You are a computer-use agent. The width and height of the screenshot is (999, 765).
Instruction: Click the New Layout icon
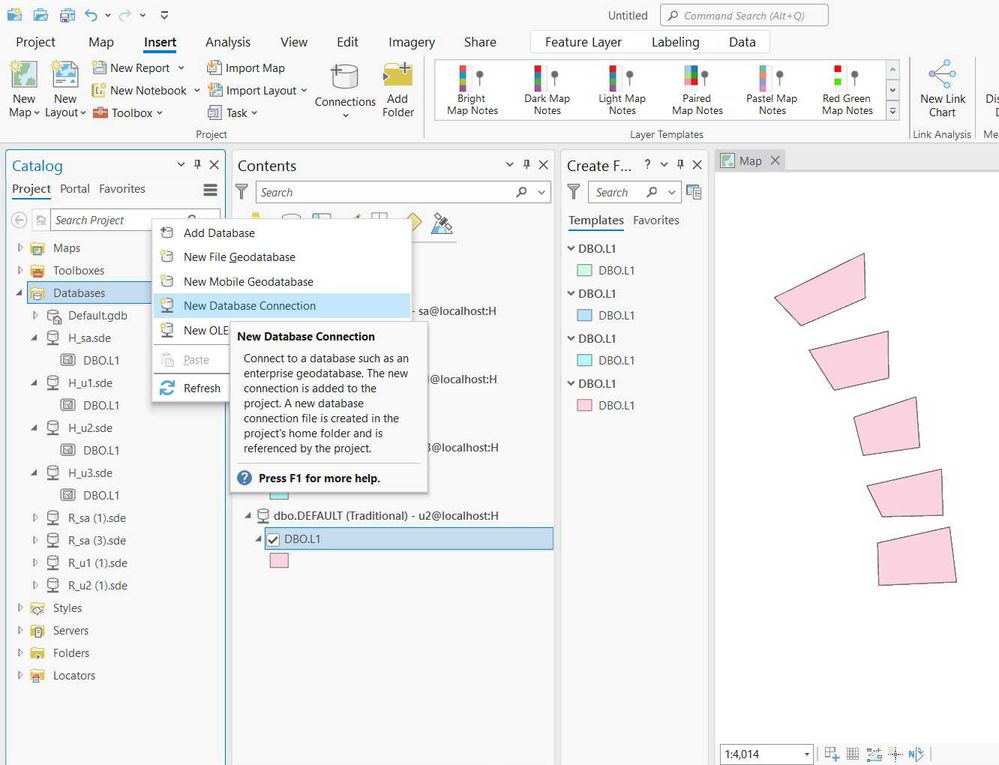(x=65, y=75)
